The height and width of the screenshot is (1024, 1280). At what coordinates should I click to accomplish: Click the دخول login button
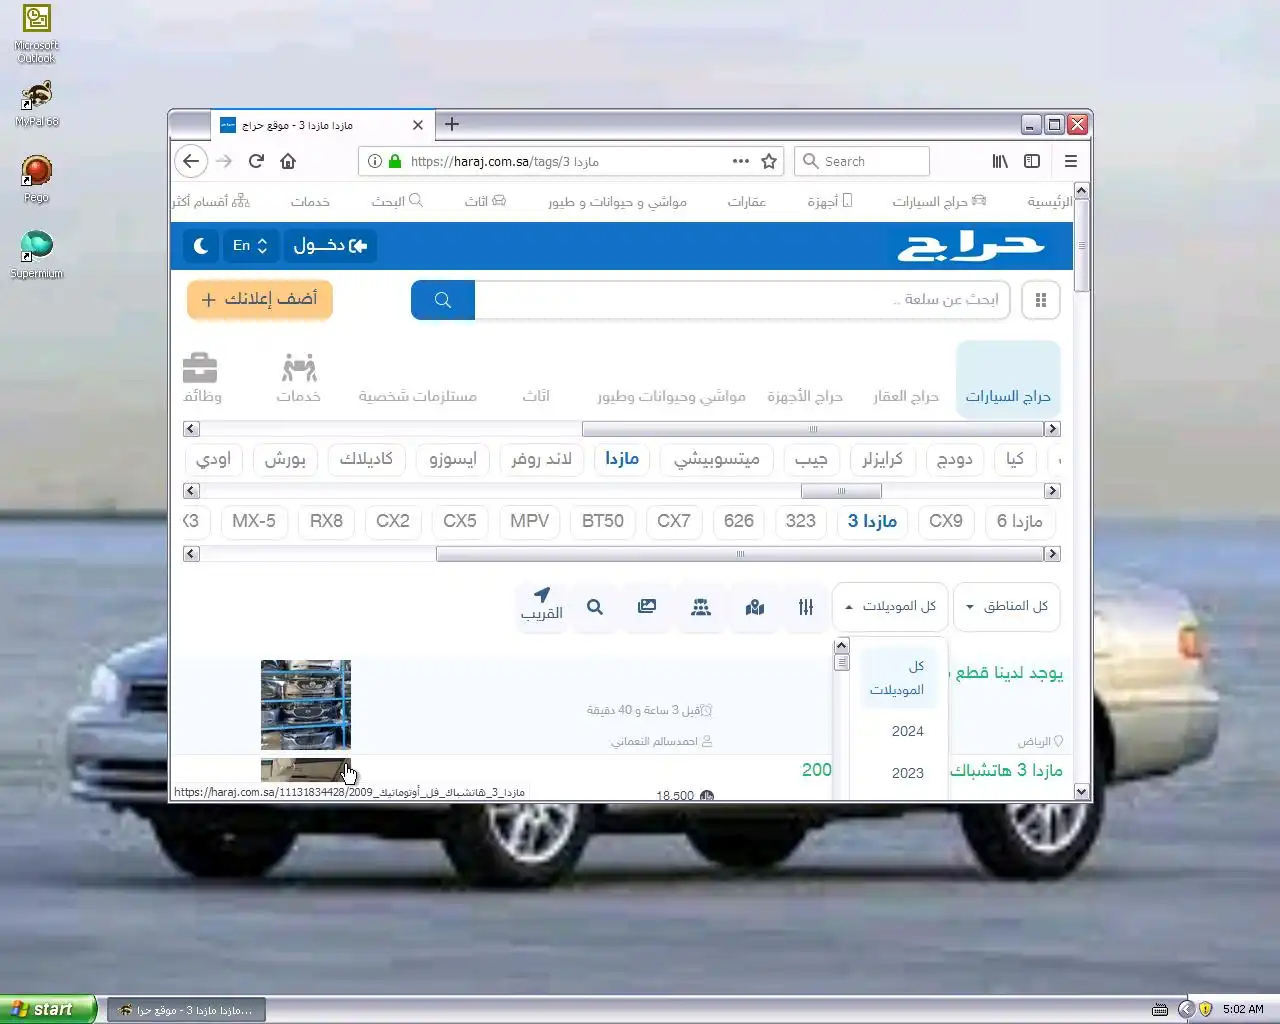click(330, 246)
